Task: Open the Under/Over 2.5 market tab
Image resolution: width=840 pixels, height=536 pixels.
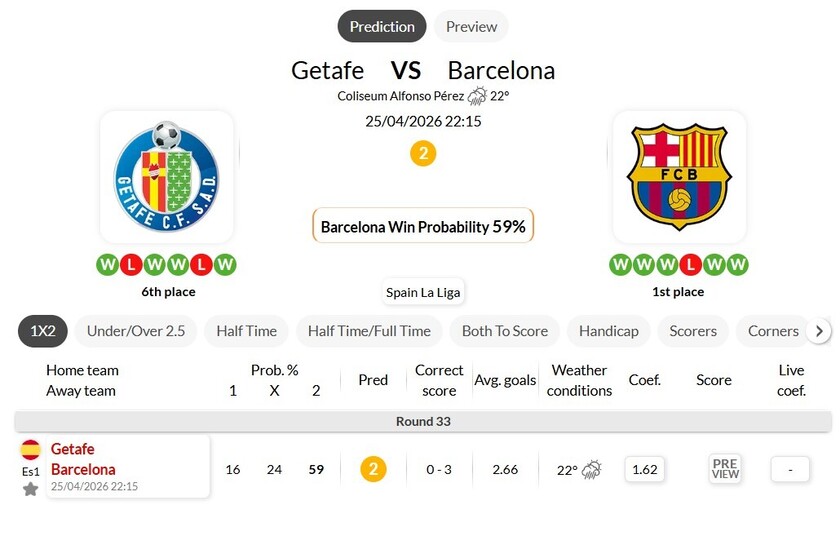Action: pyautogui.click(x=136, y=331)
